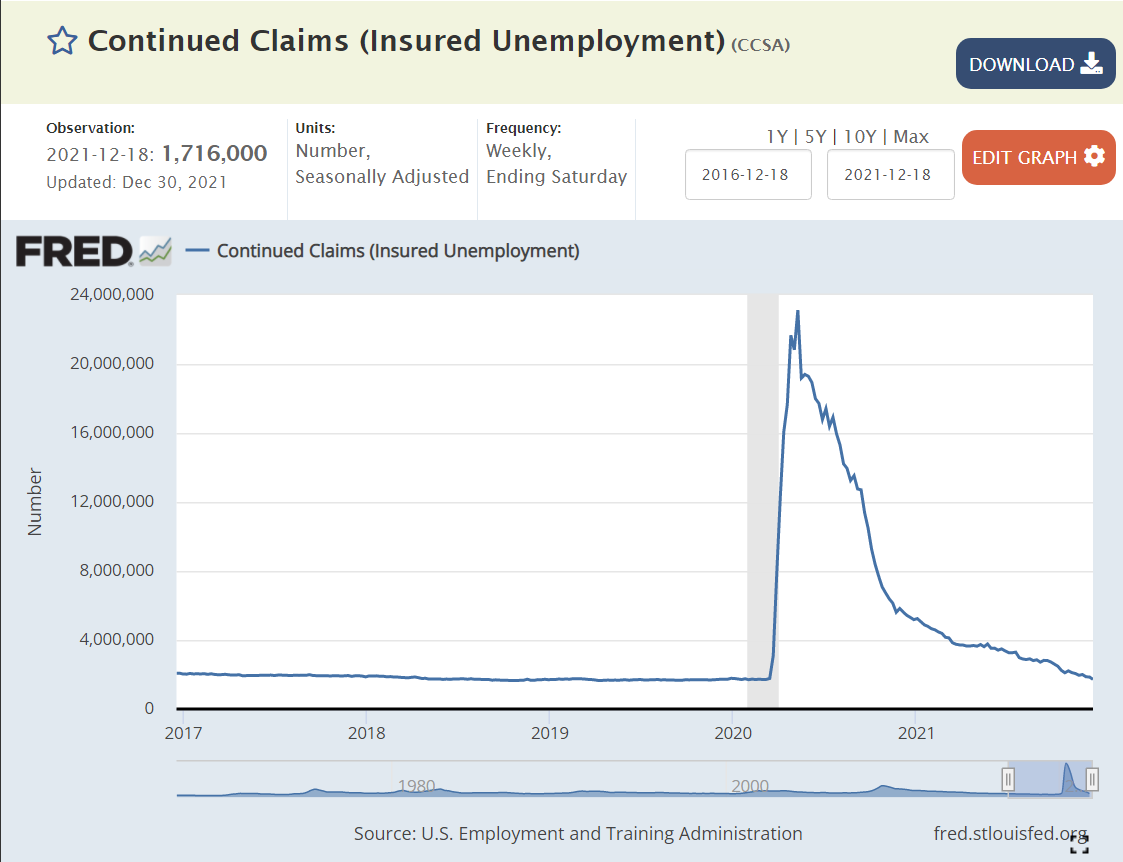Screen dimensions: 1123x862
Task: Click the blue legend line marker
Action: click(x=198, y=251)
